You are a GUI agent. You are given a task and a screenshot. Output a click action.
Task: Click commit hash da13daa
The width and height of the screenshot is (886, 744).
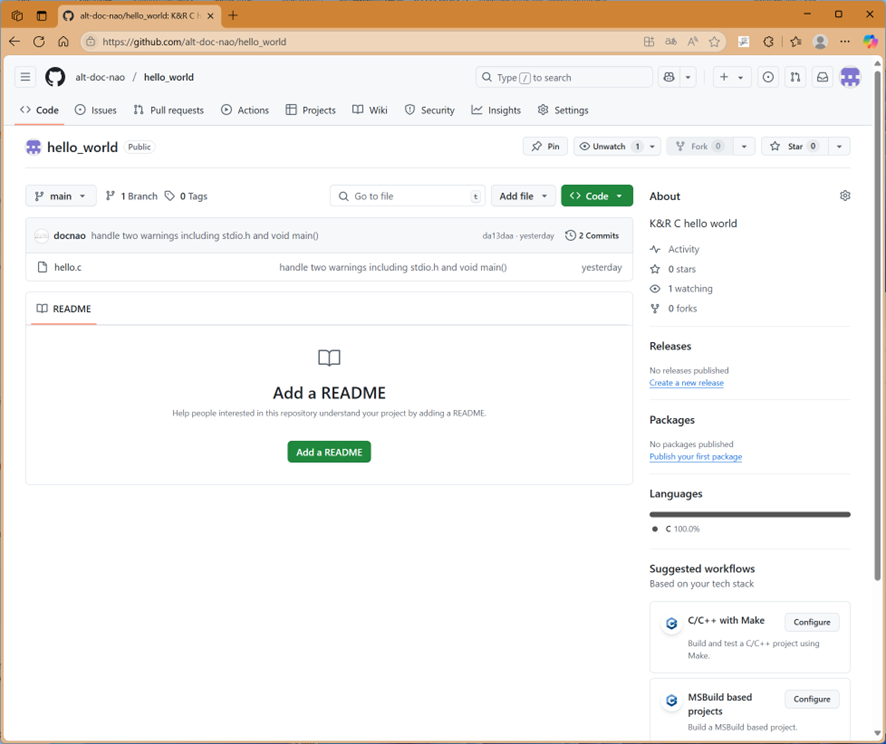coord(497,236)
